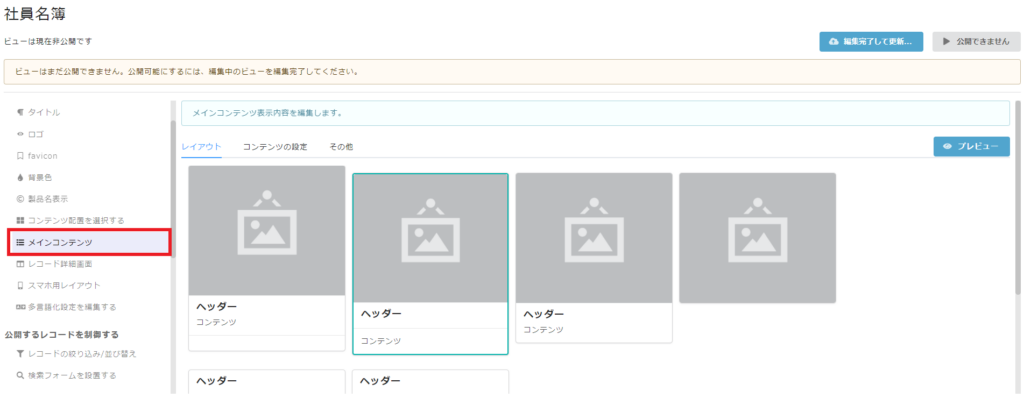Click the 製品名表示 copyright icon
This screenshot has width=1024, height=398.
tap(20, 199)
